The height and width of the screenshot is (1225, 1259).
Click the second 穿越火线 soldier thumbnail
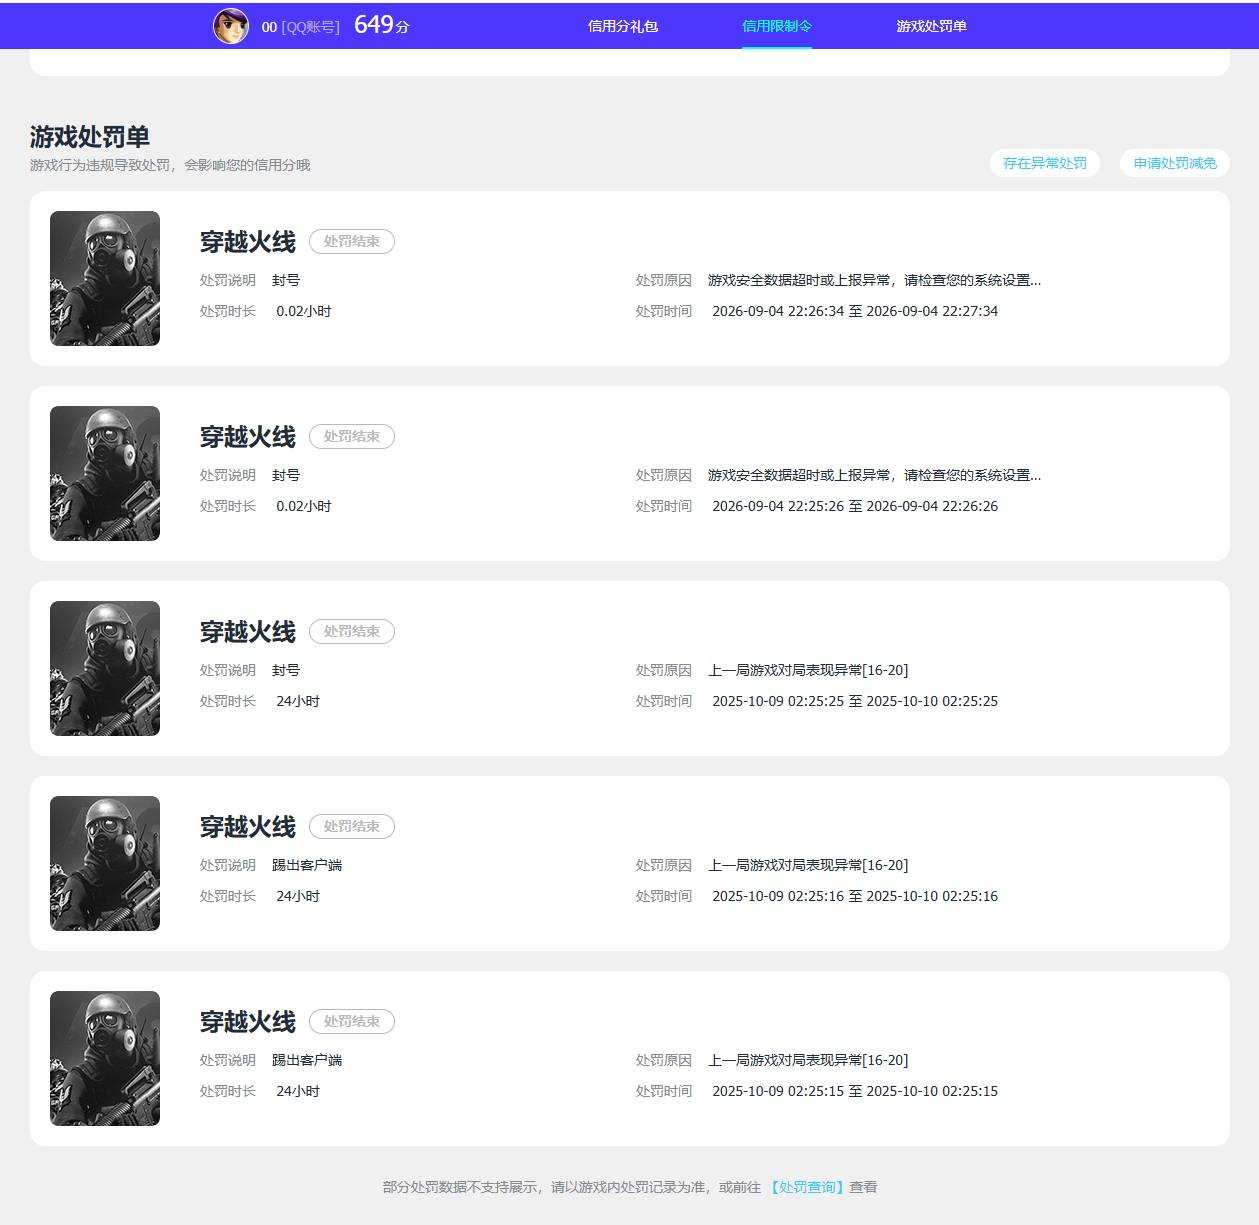pyautogui.click(x=105, y=473)
